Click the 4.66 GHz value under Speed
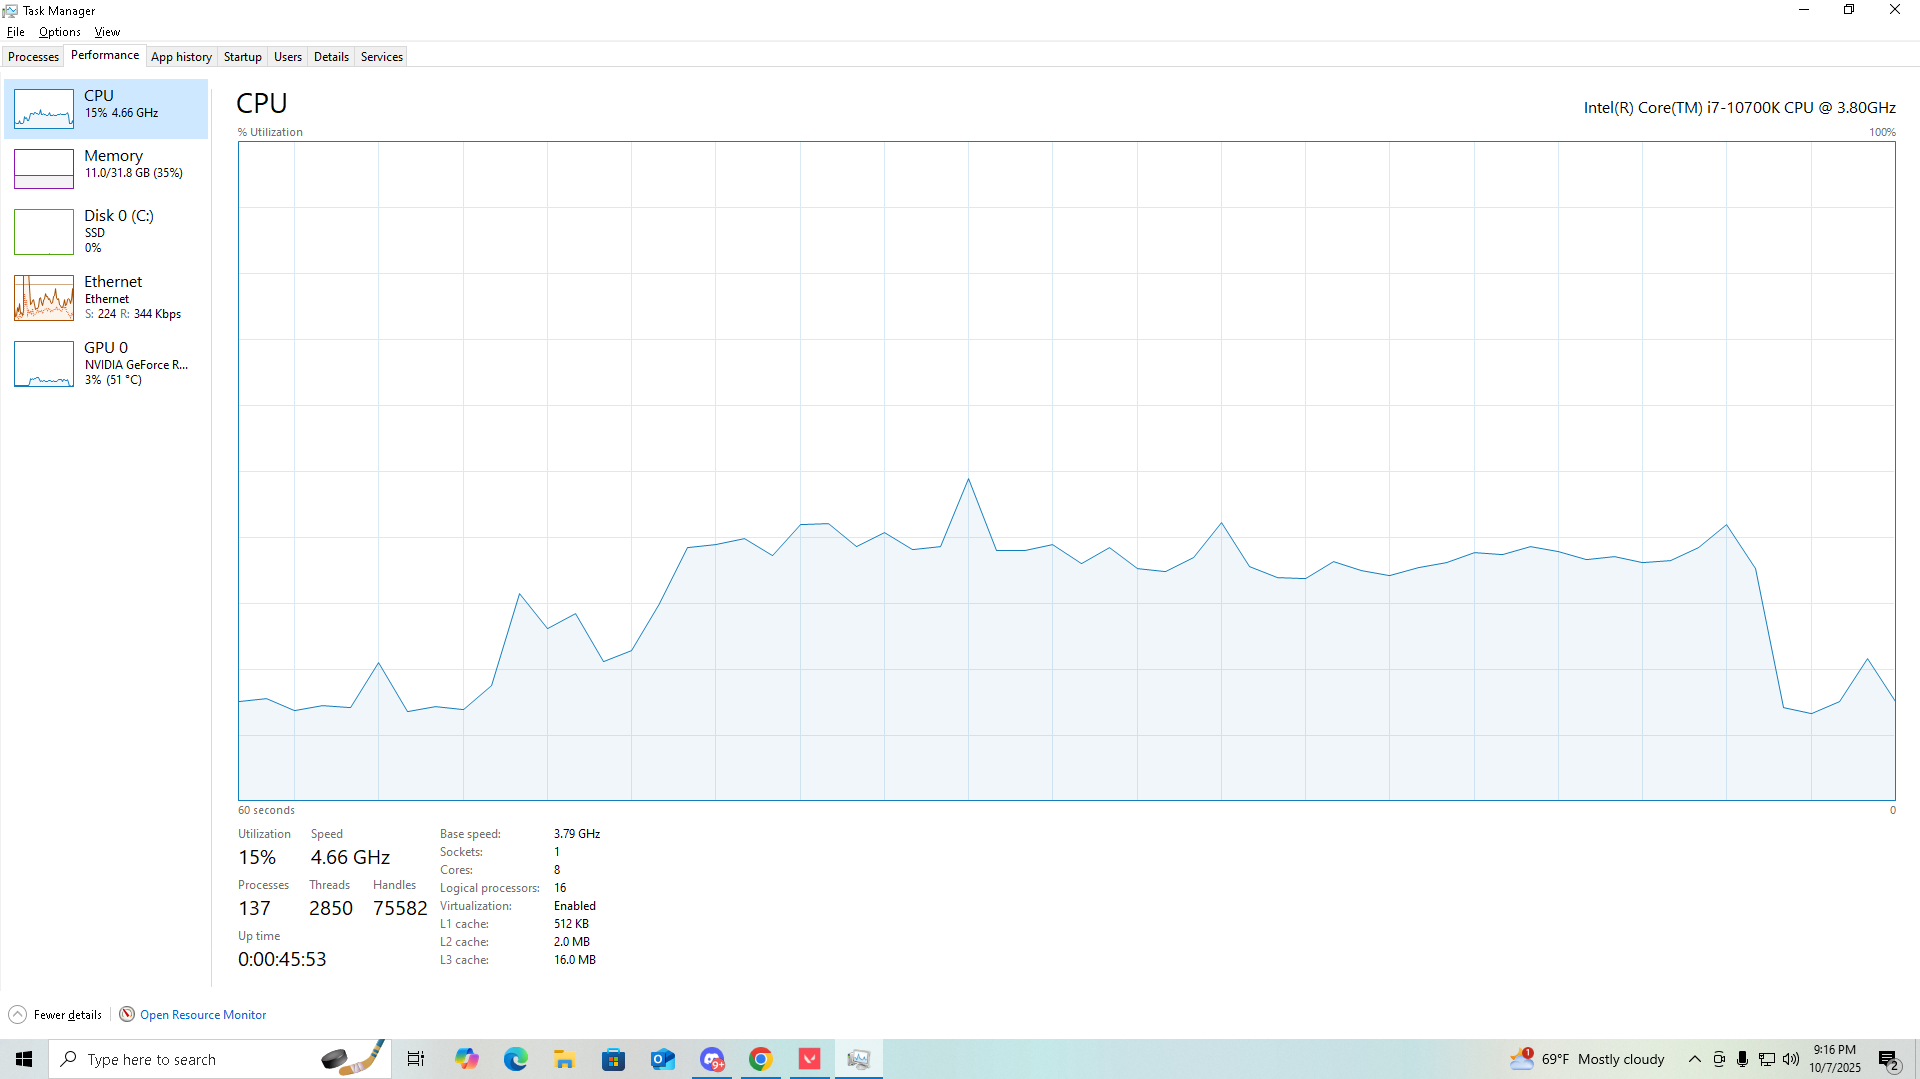The width and height of the screenshot is (1920, 1079). point(350,857)
